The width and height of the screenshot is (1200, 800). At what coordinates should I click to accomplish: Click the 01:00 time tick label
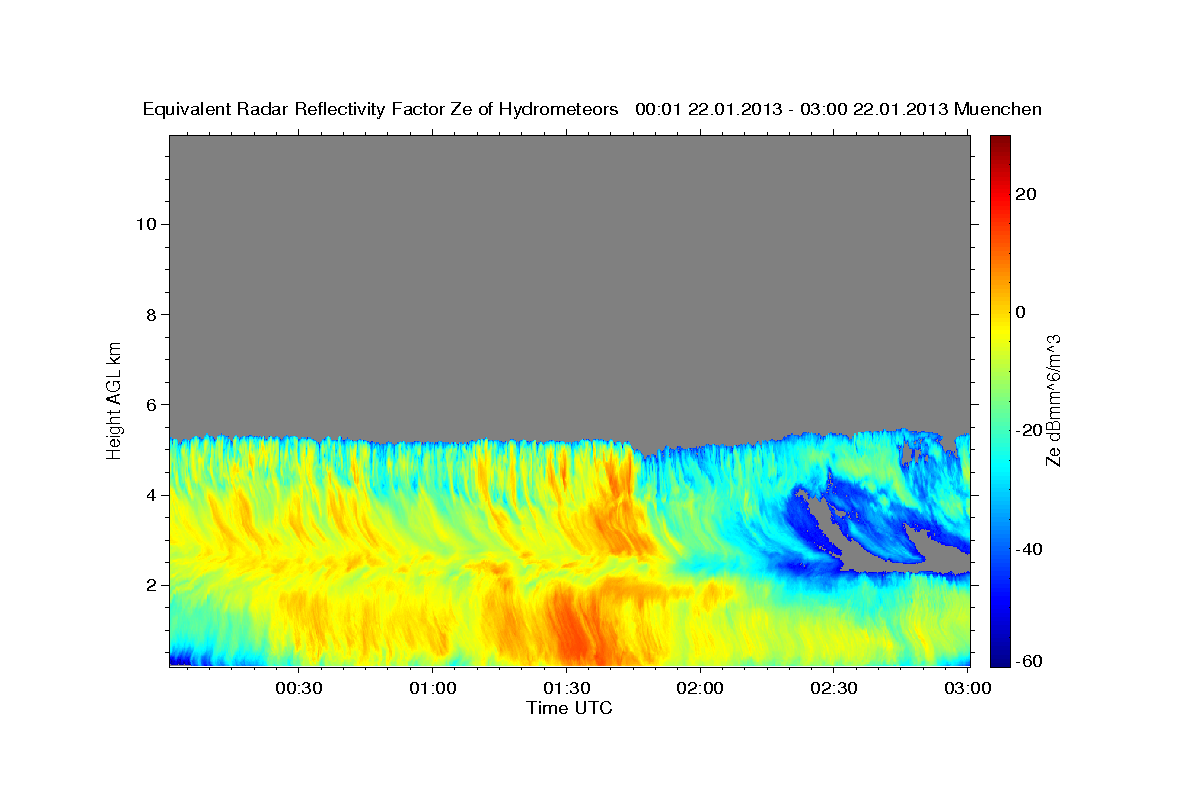(x=432, y=688)
